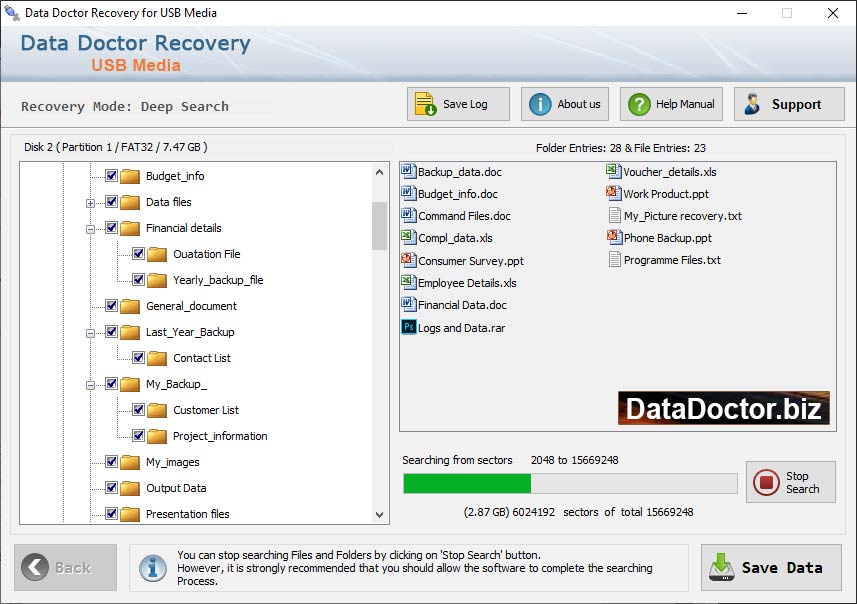Click the info icon in the bottom hint bar
Viewport: 857px width, 604px height.
tap(153, 567)
